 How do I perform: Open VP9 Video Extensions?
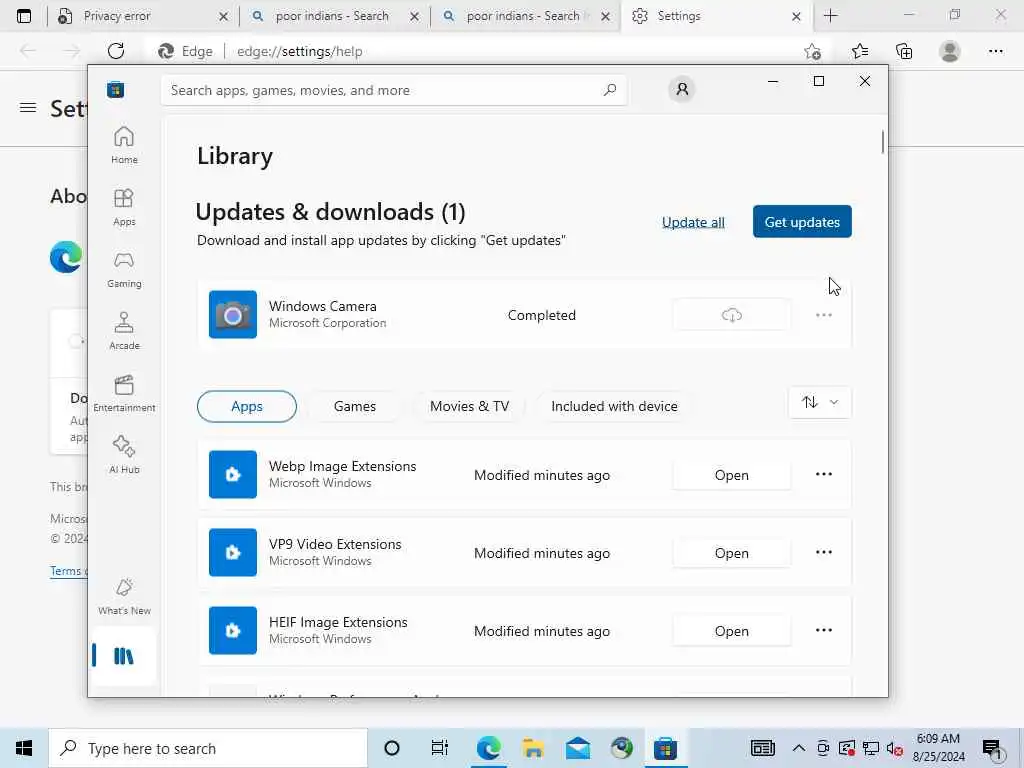click(731, 553)
